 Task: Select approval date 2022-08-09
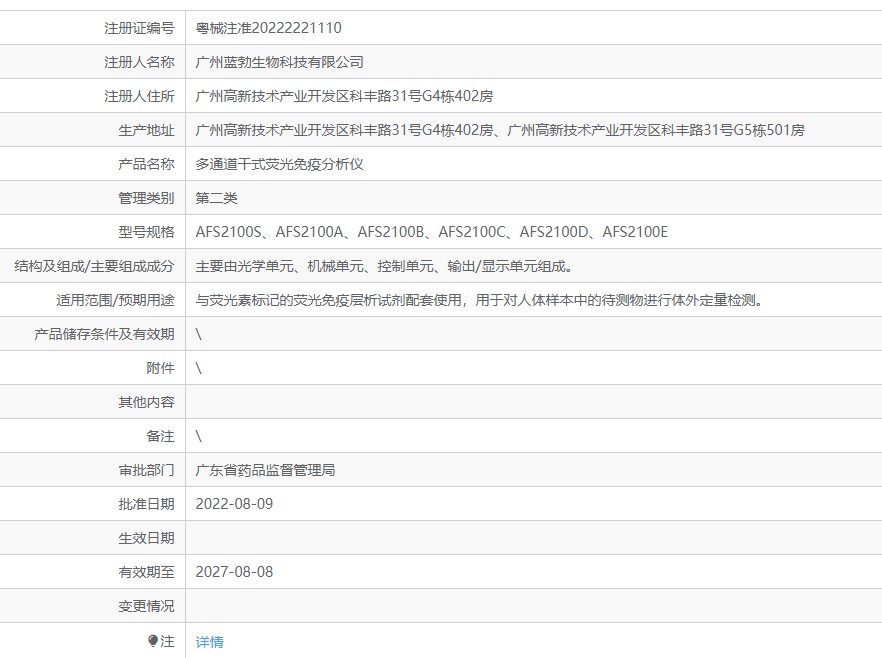pos(234,504)
